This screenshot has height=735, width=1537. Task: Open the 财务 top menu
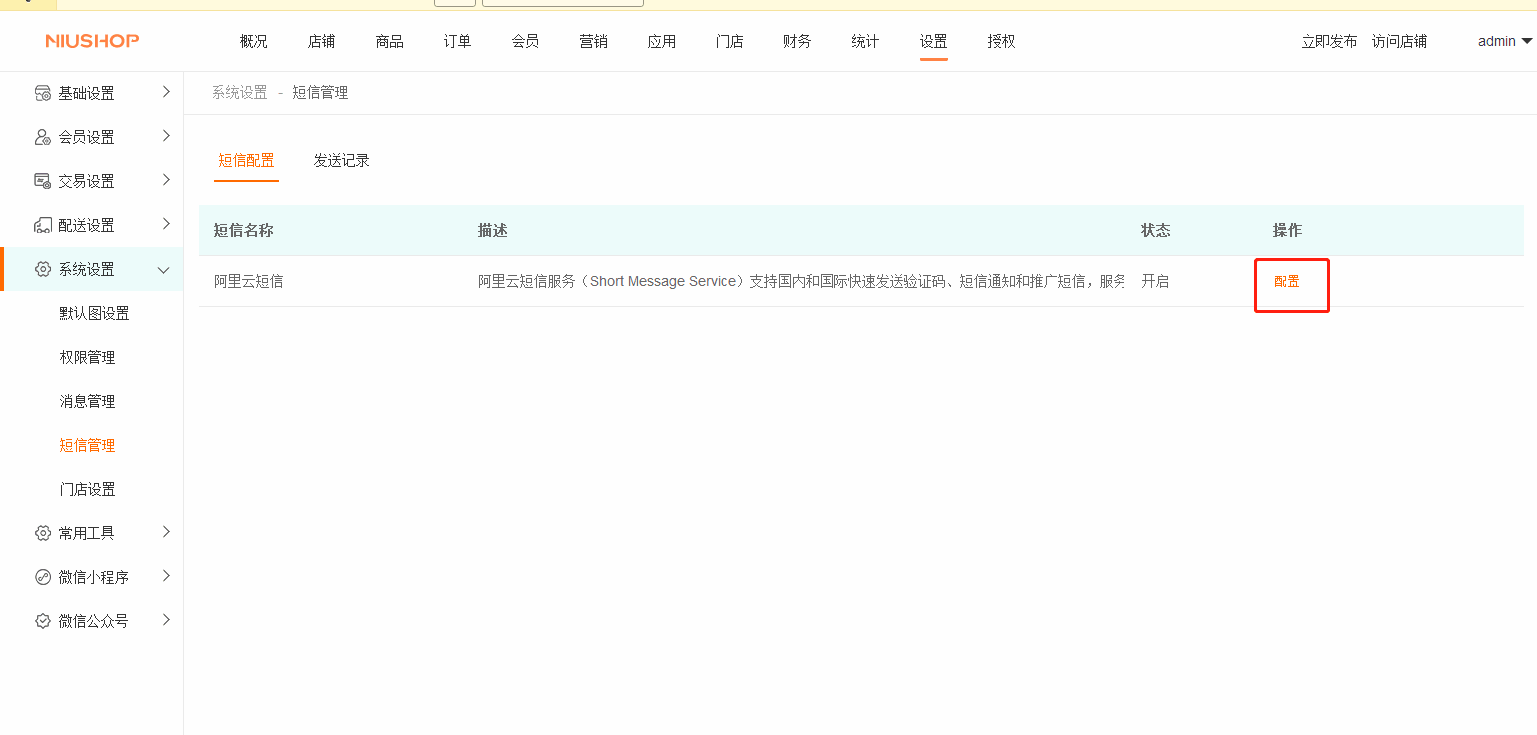798,42
